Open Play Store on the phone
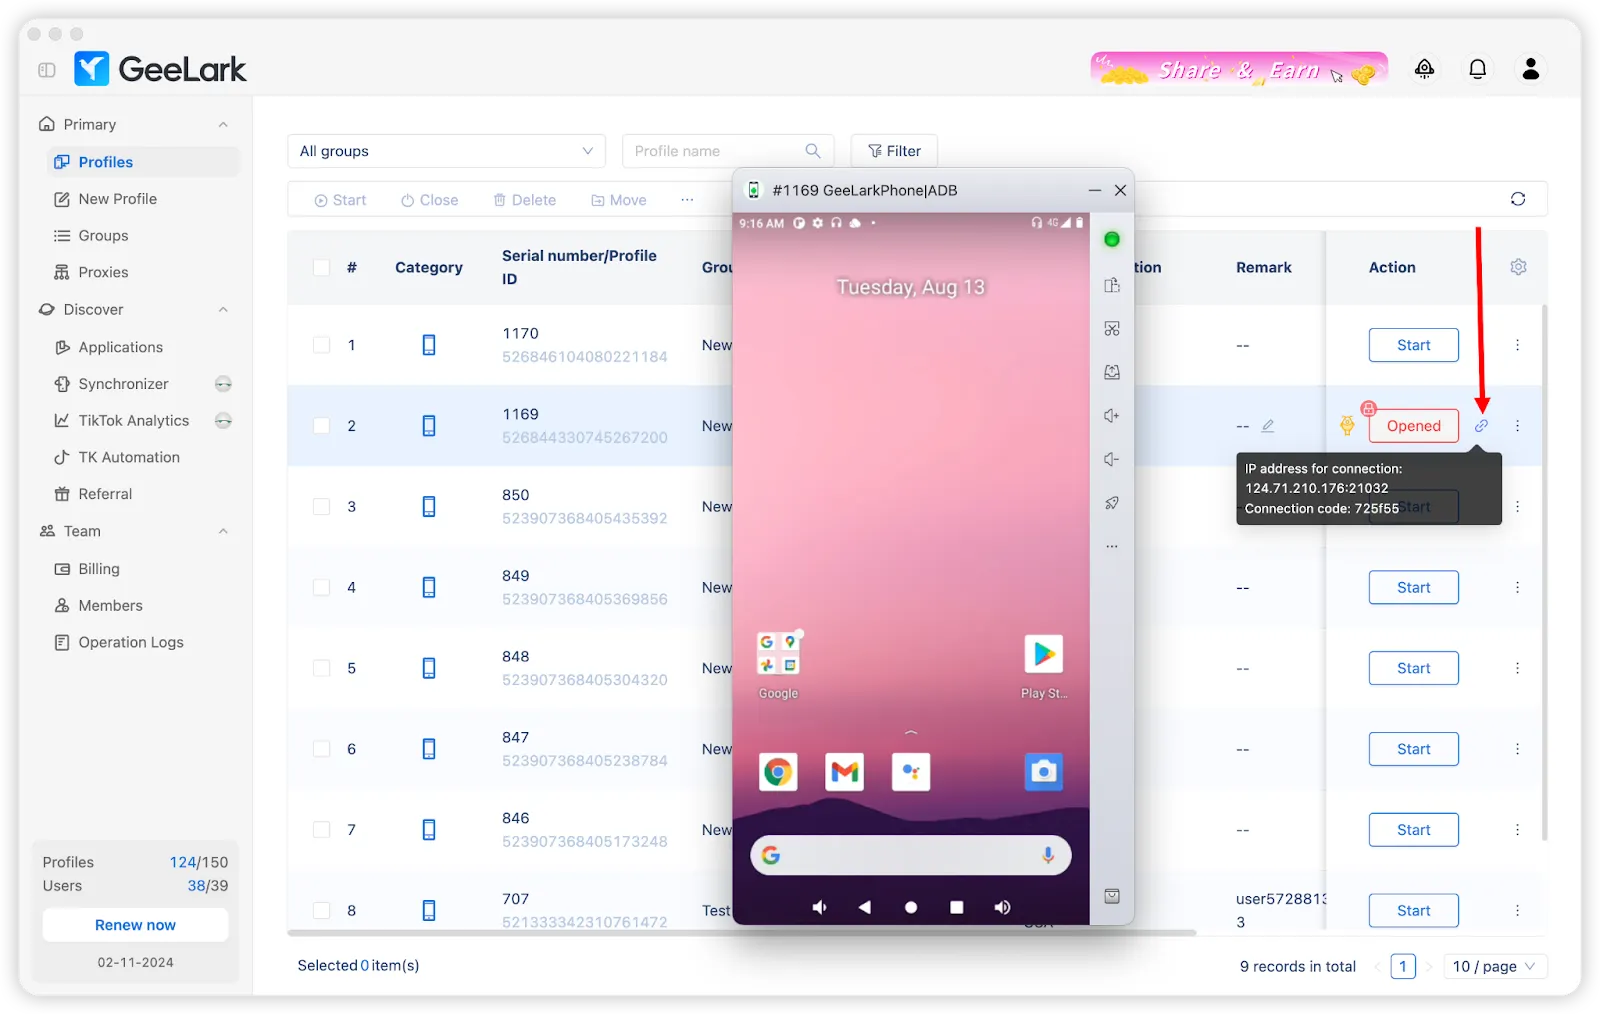This screenshot has height=1014, width=1600. (1043, 655)
